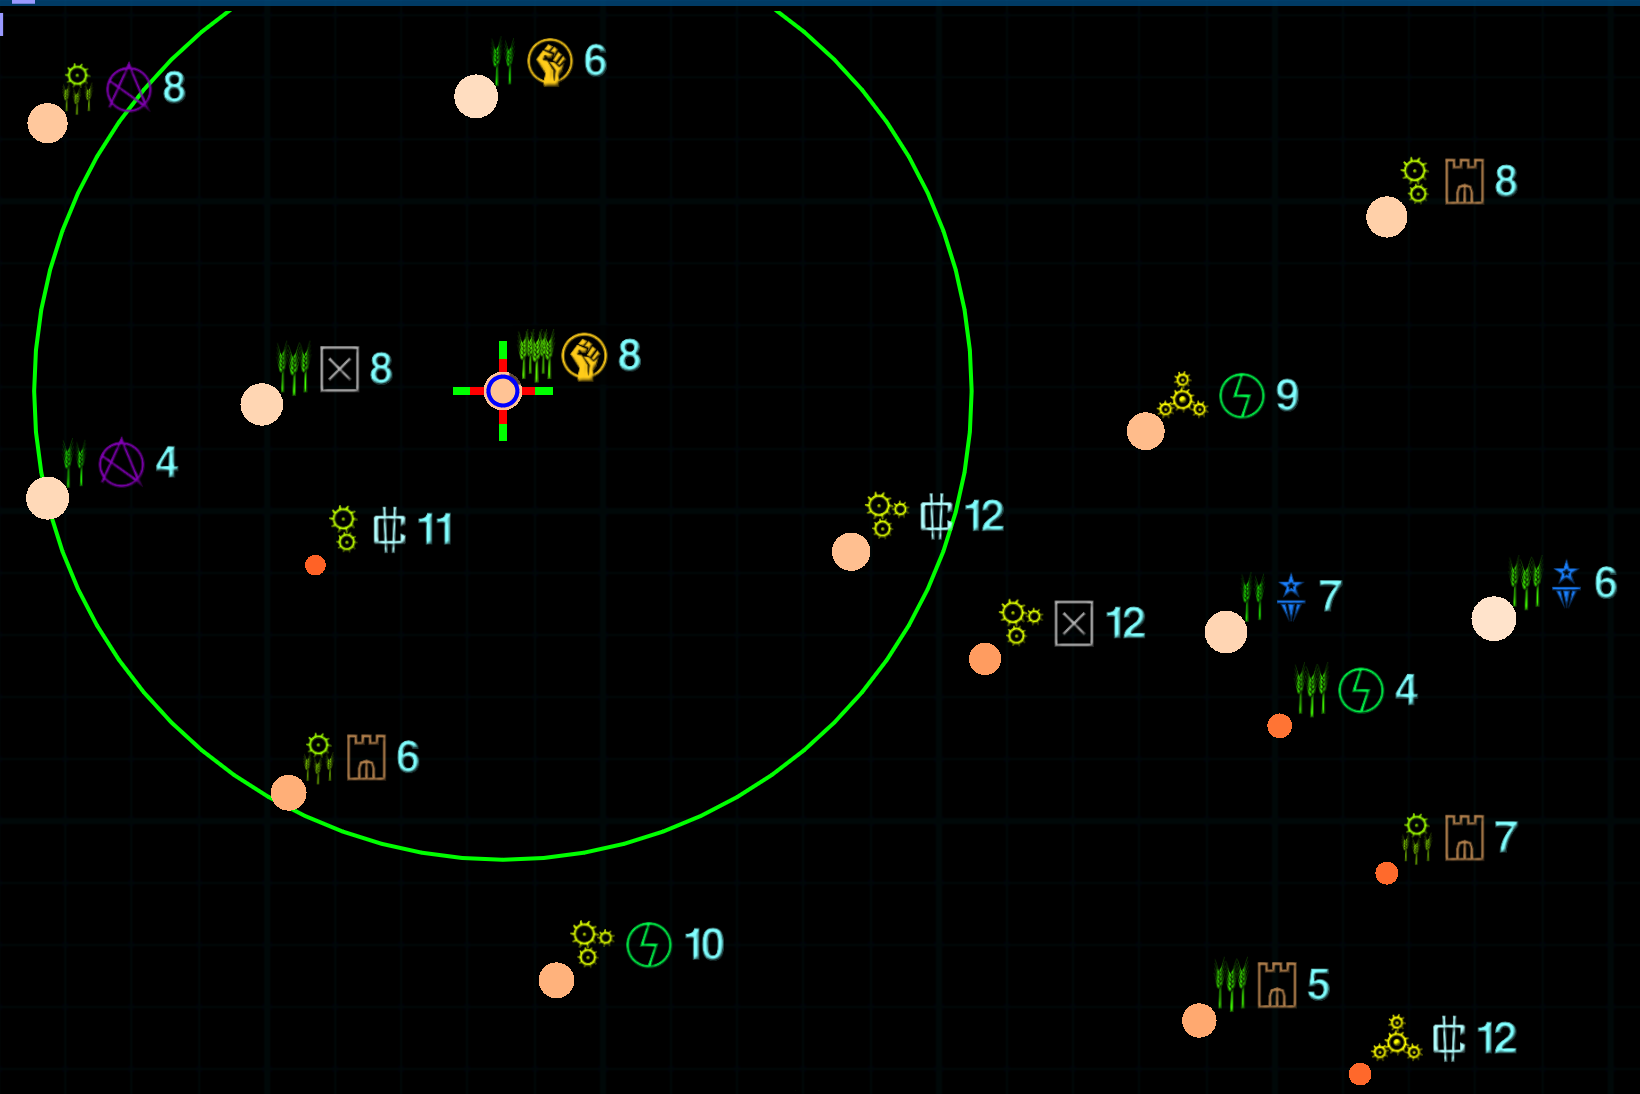Click the brown castle icon labeled 5

click(1277, 985)
